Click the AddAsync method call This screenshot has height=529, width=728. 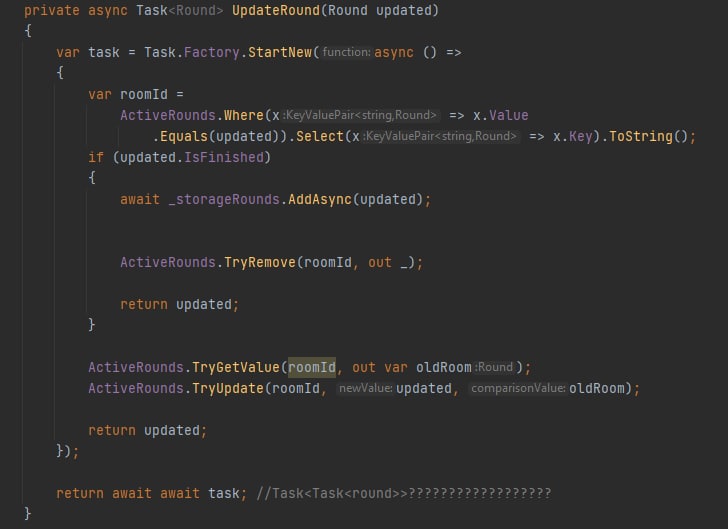tap(320, 199)
